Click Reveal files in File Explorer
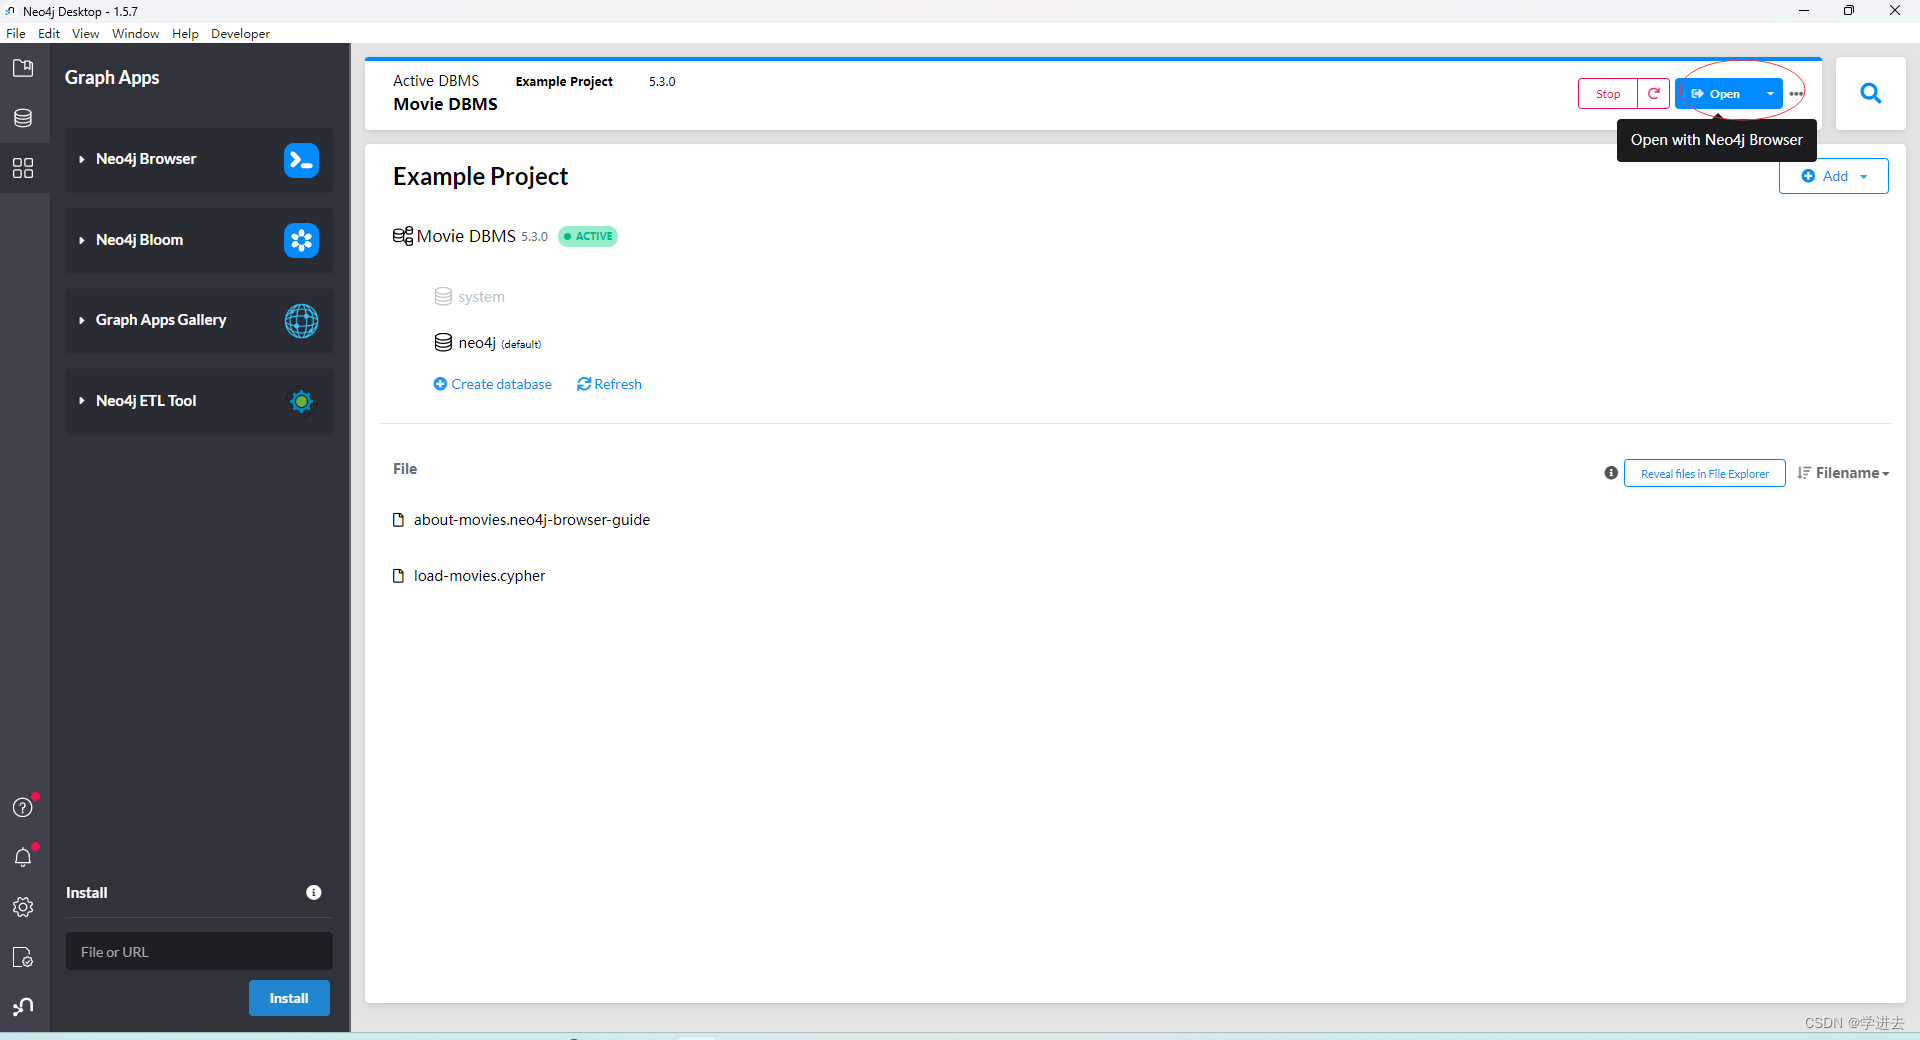1920x1040 pixels. (x=1704, y=473)
